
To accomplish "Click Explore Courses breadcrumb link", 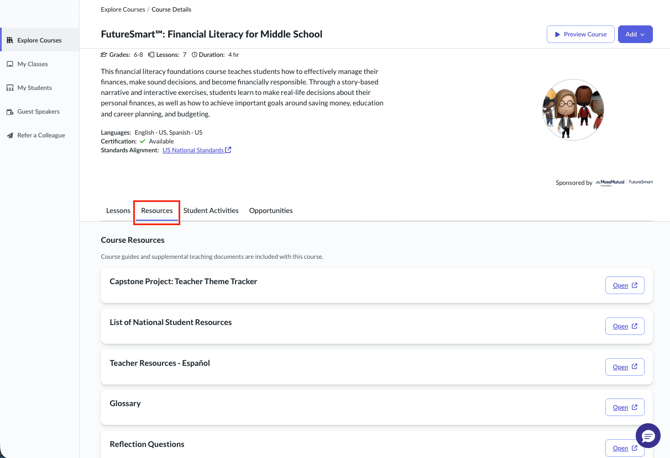I will coord(123,9).
